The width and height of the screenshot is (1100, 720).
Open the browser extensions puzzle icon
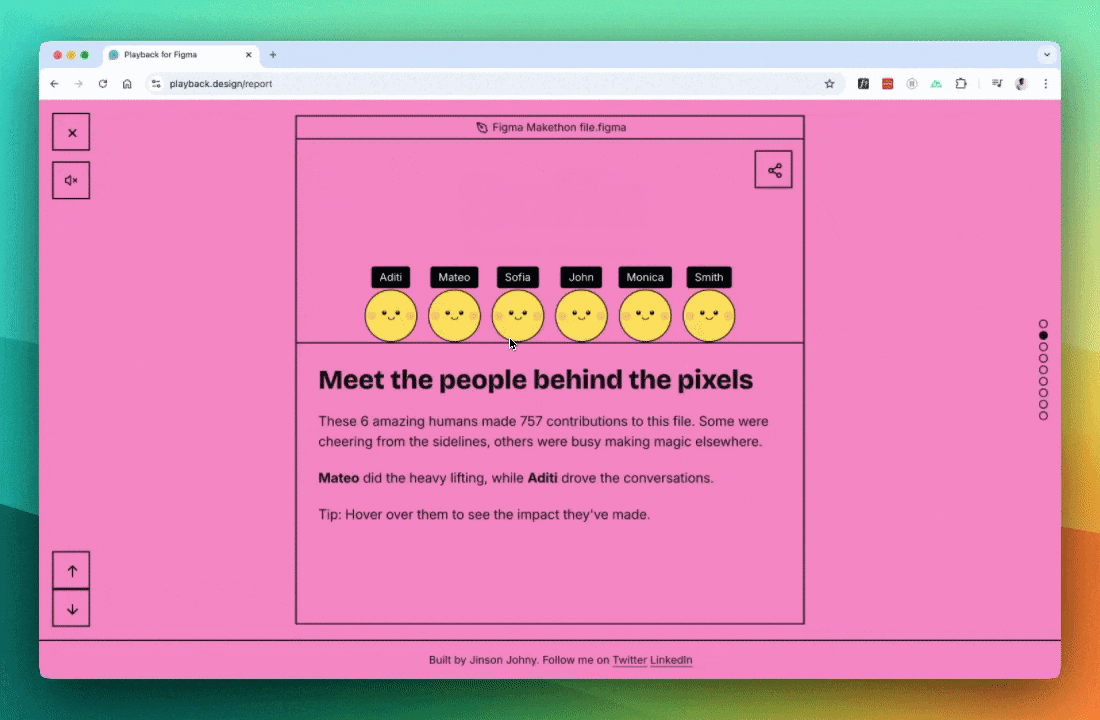(x=961, y=84)
